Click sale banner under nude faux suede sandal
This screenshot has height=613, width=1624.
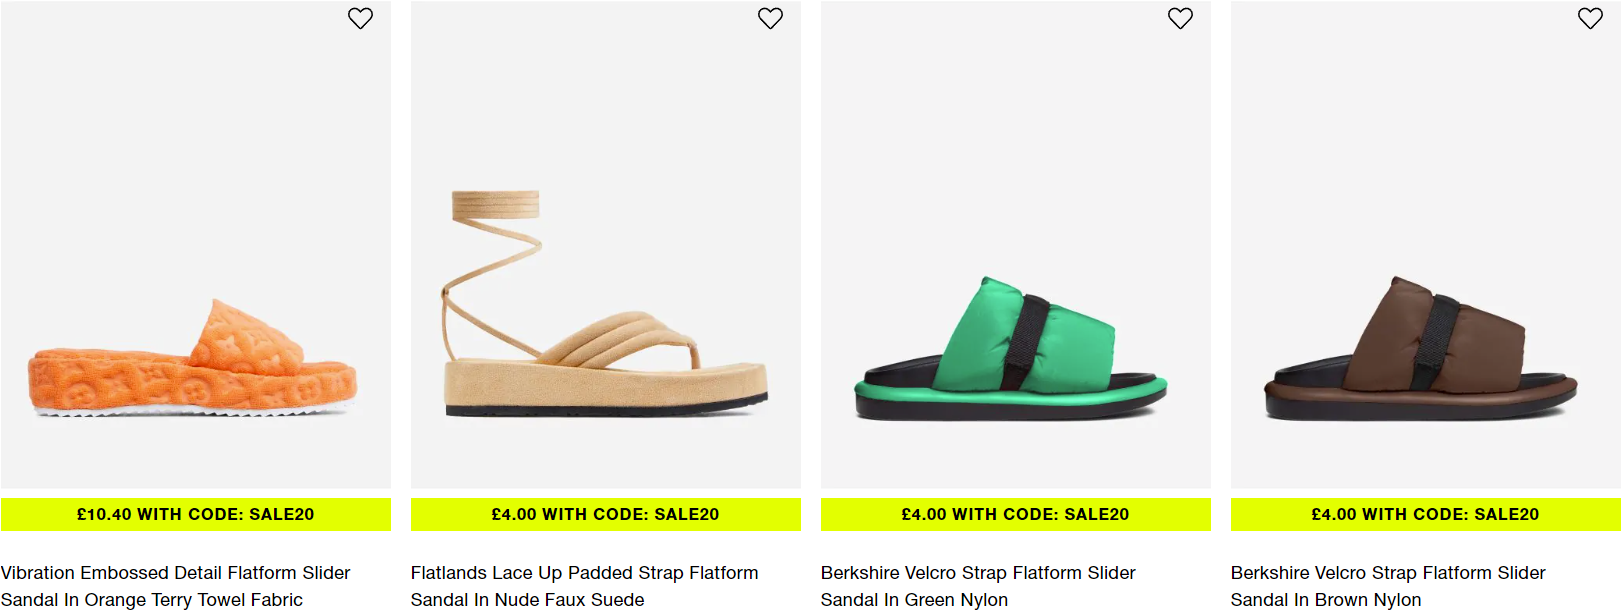(606, 514)
